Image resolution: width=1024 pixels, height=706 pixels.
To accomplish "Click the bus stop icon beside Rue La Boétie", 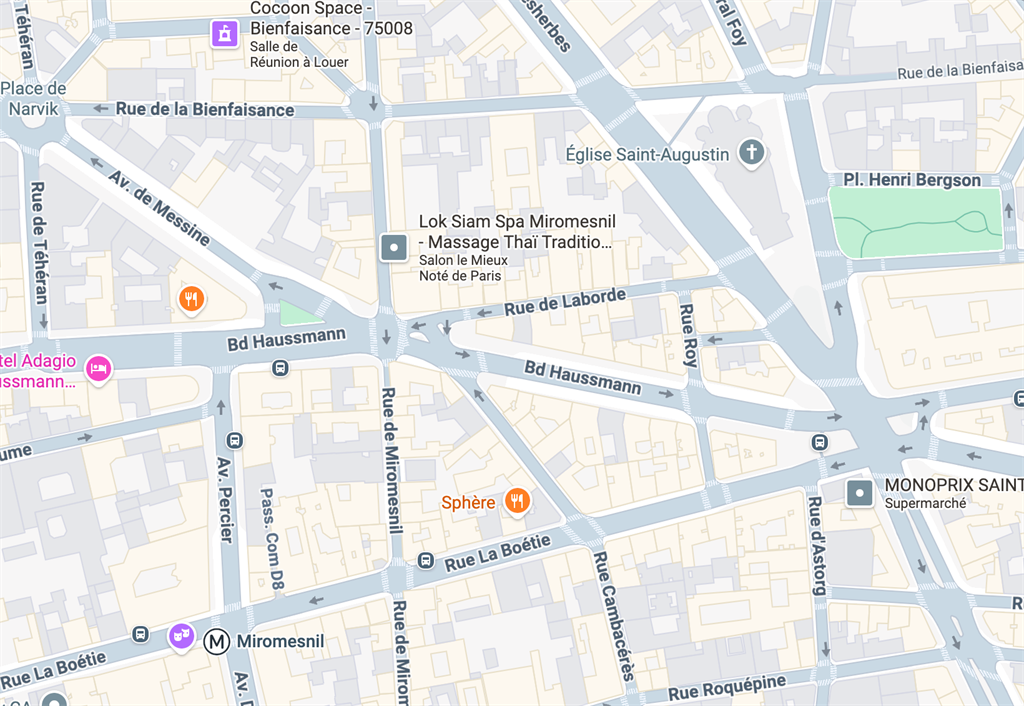I will click(426, 560).
